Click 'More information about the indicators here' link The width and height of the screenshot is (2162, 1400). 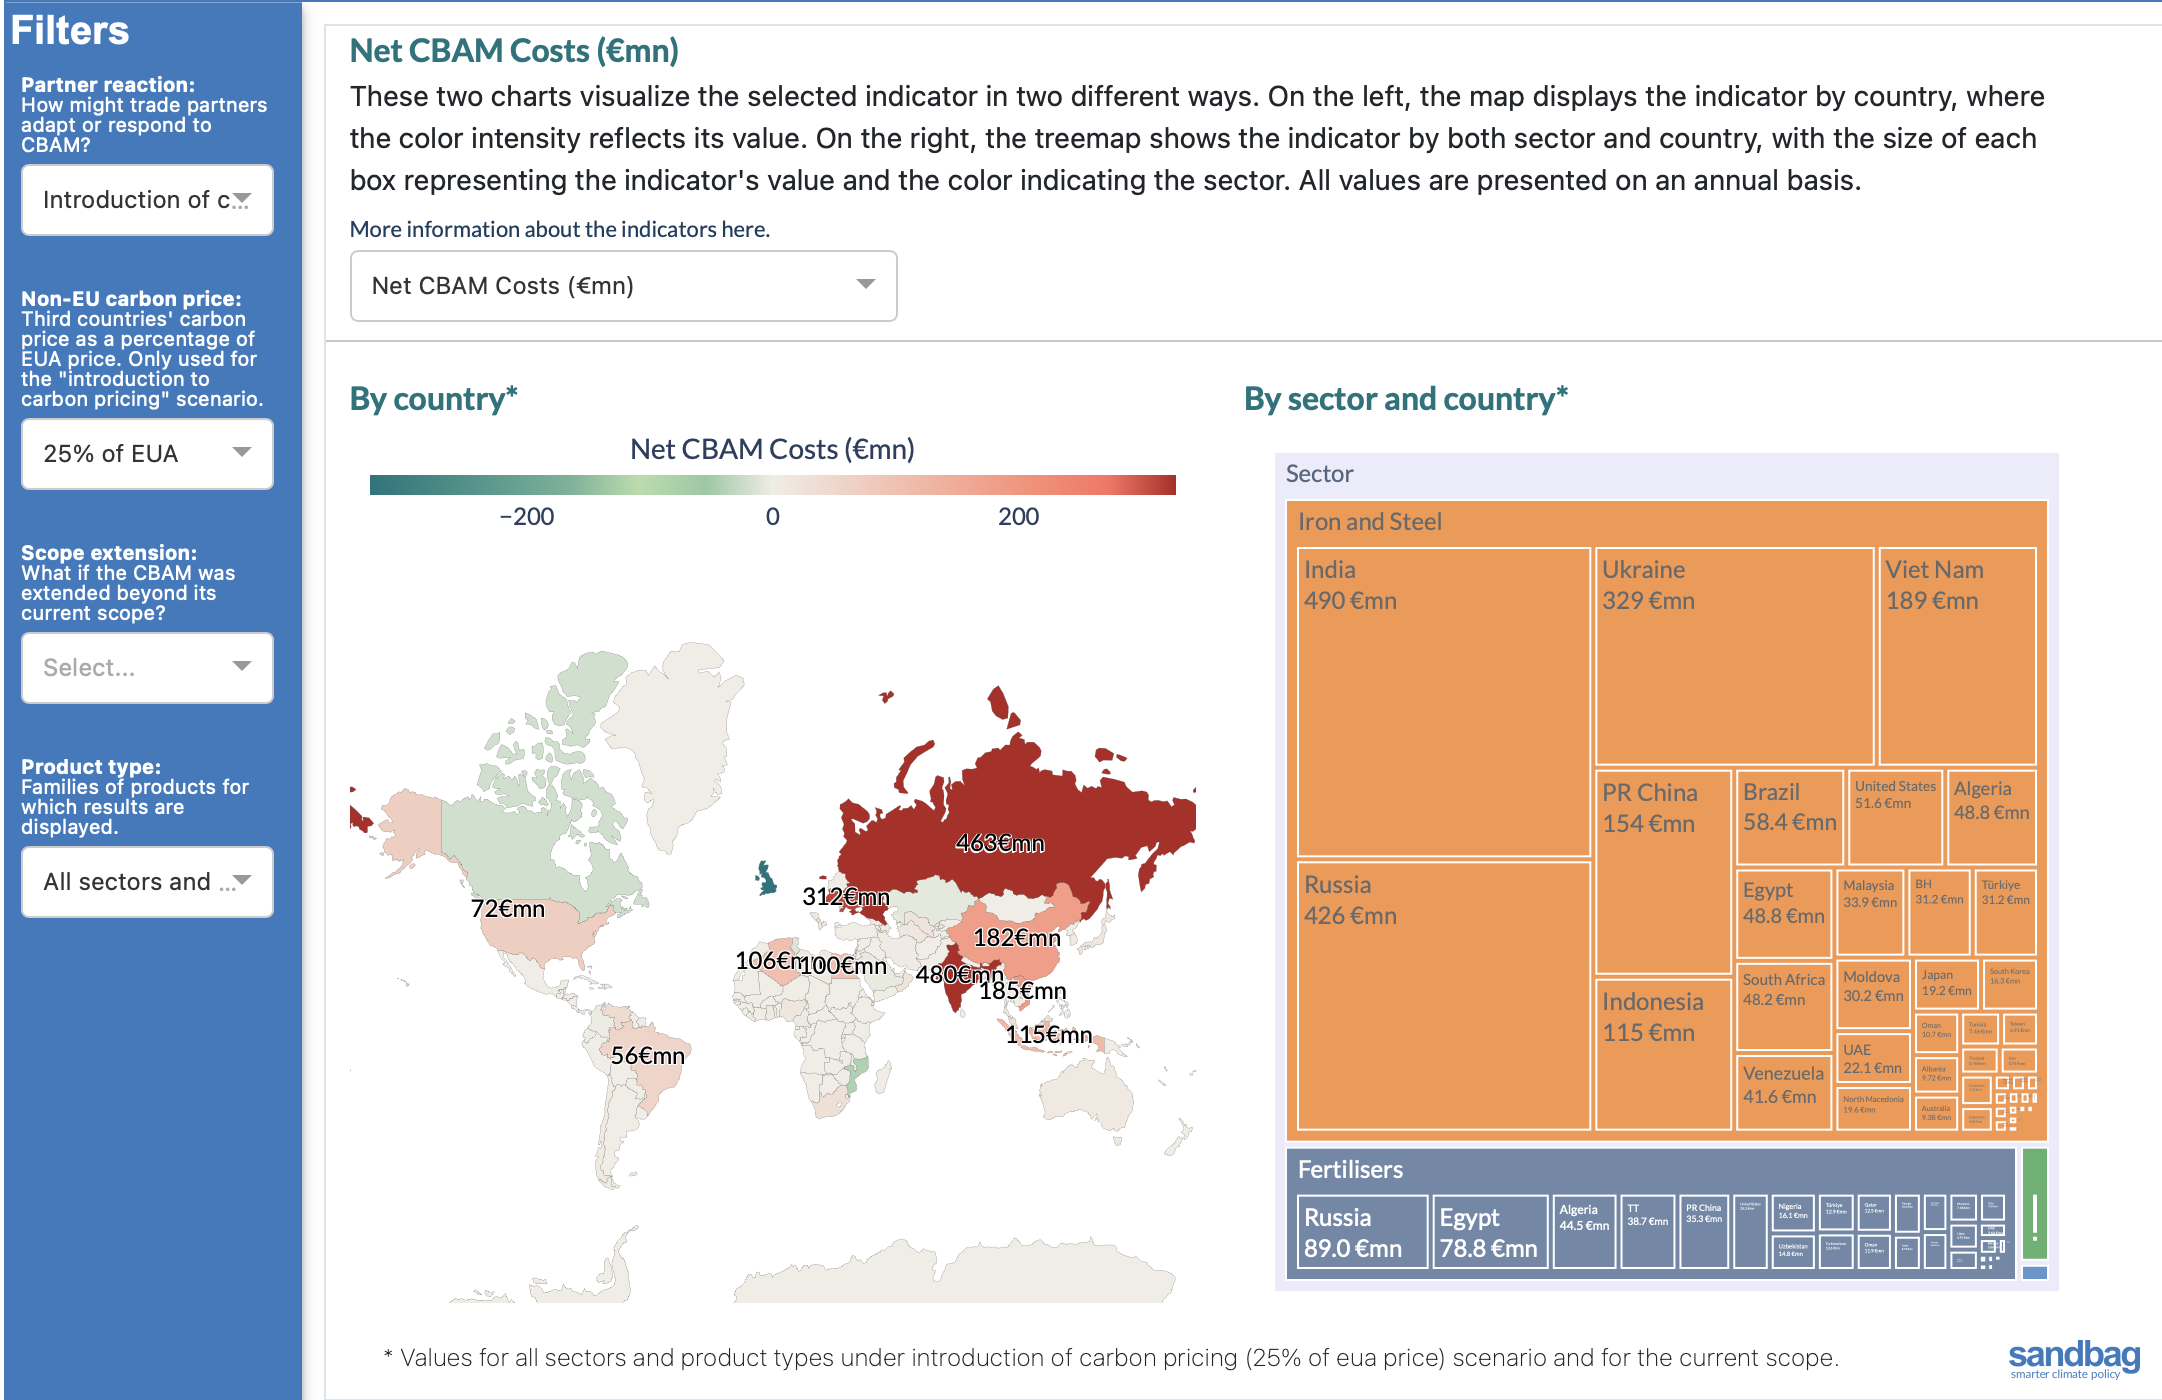click(x=559, y=229)
